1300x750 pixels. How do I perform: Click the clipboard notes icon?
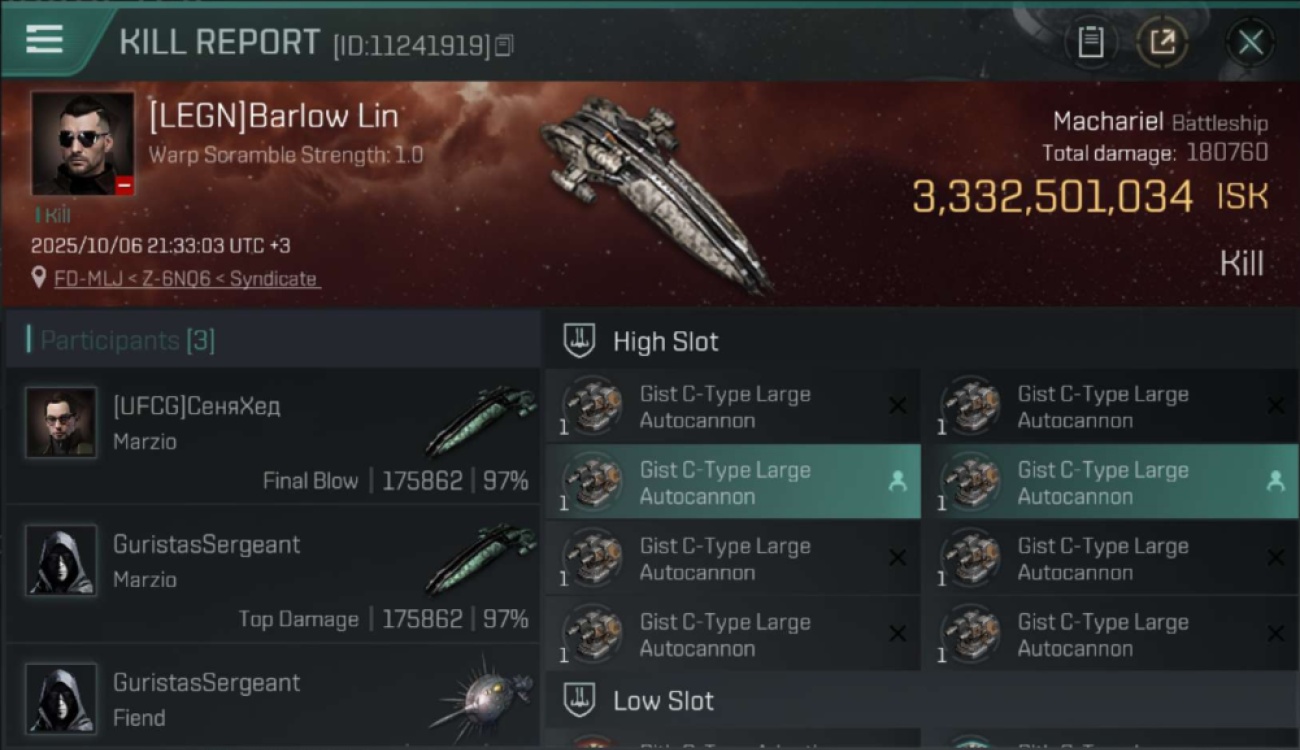coord(1091,43)
